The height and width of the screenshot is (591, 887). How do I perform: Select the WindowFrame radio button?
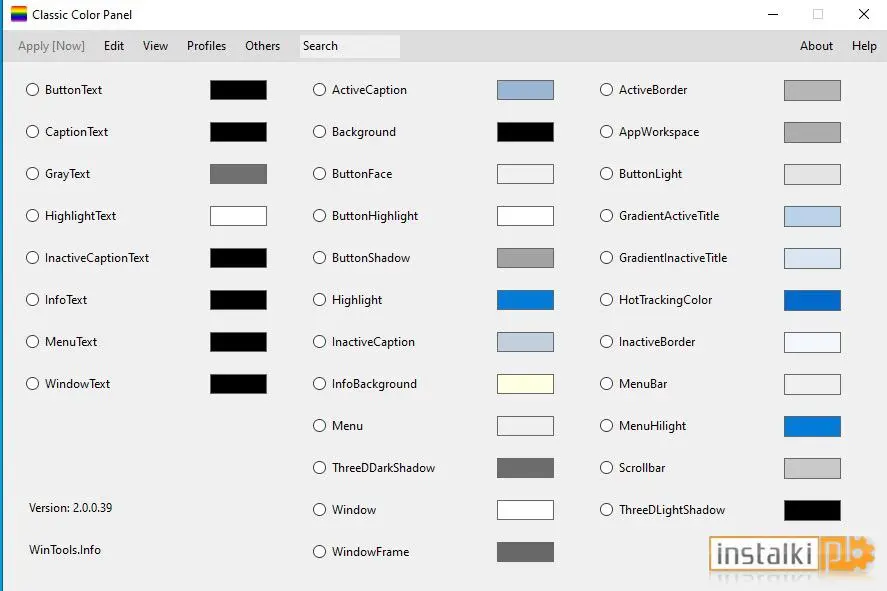coord(319,551)
